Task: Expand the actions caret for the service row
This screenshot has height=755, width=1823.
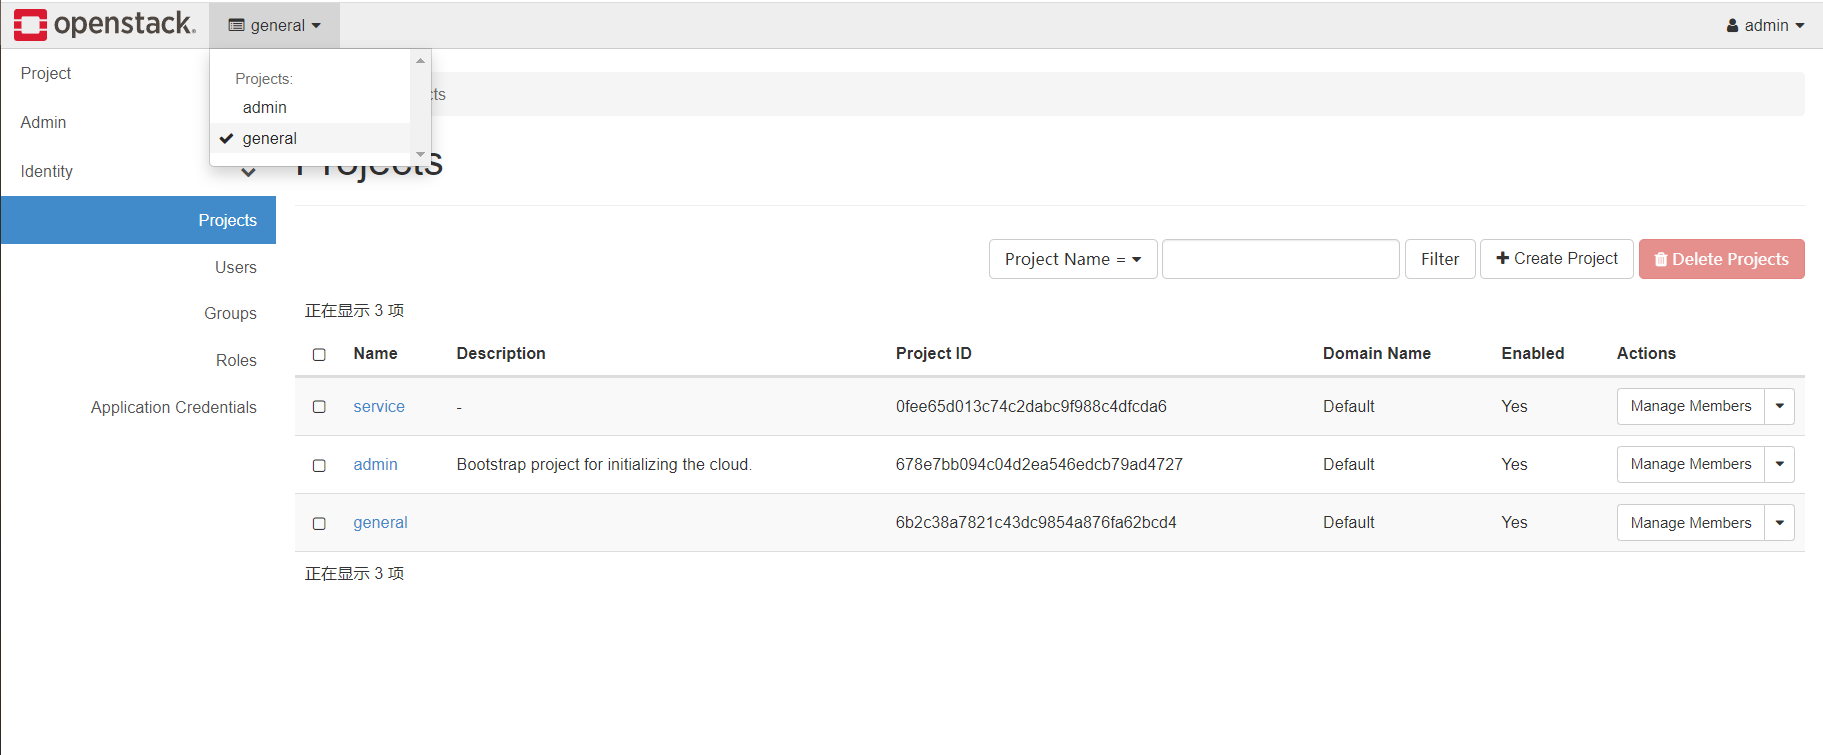Action: click(1780, 406)
